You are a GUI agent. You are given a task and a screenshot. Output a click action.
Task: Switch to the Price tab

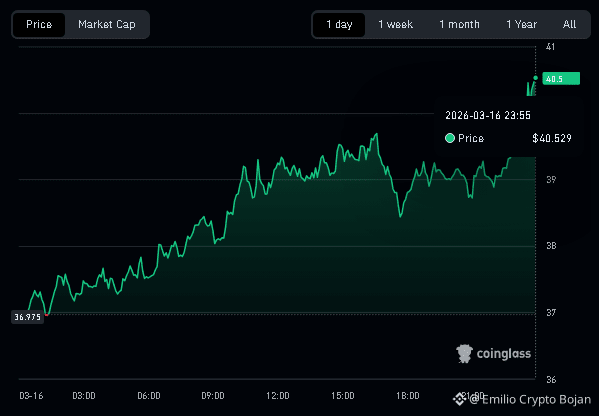click(x=39, y=24)
